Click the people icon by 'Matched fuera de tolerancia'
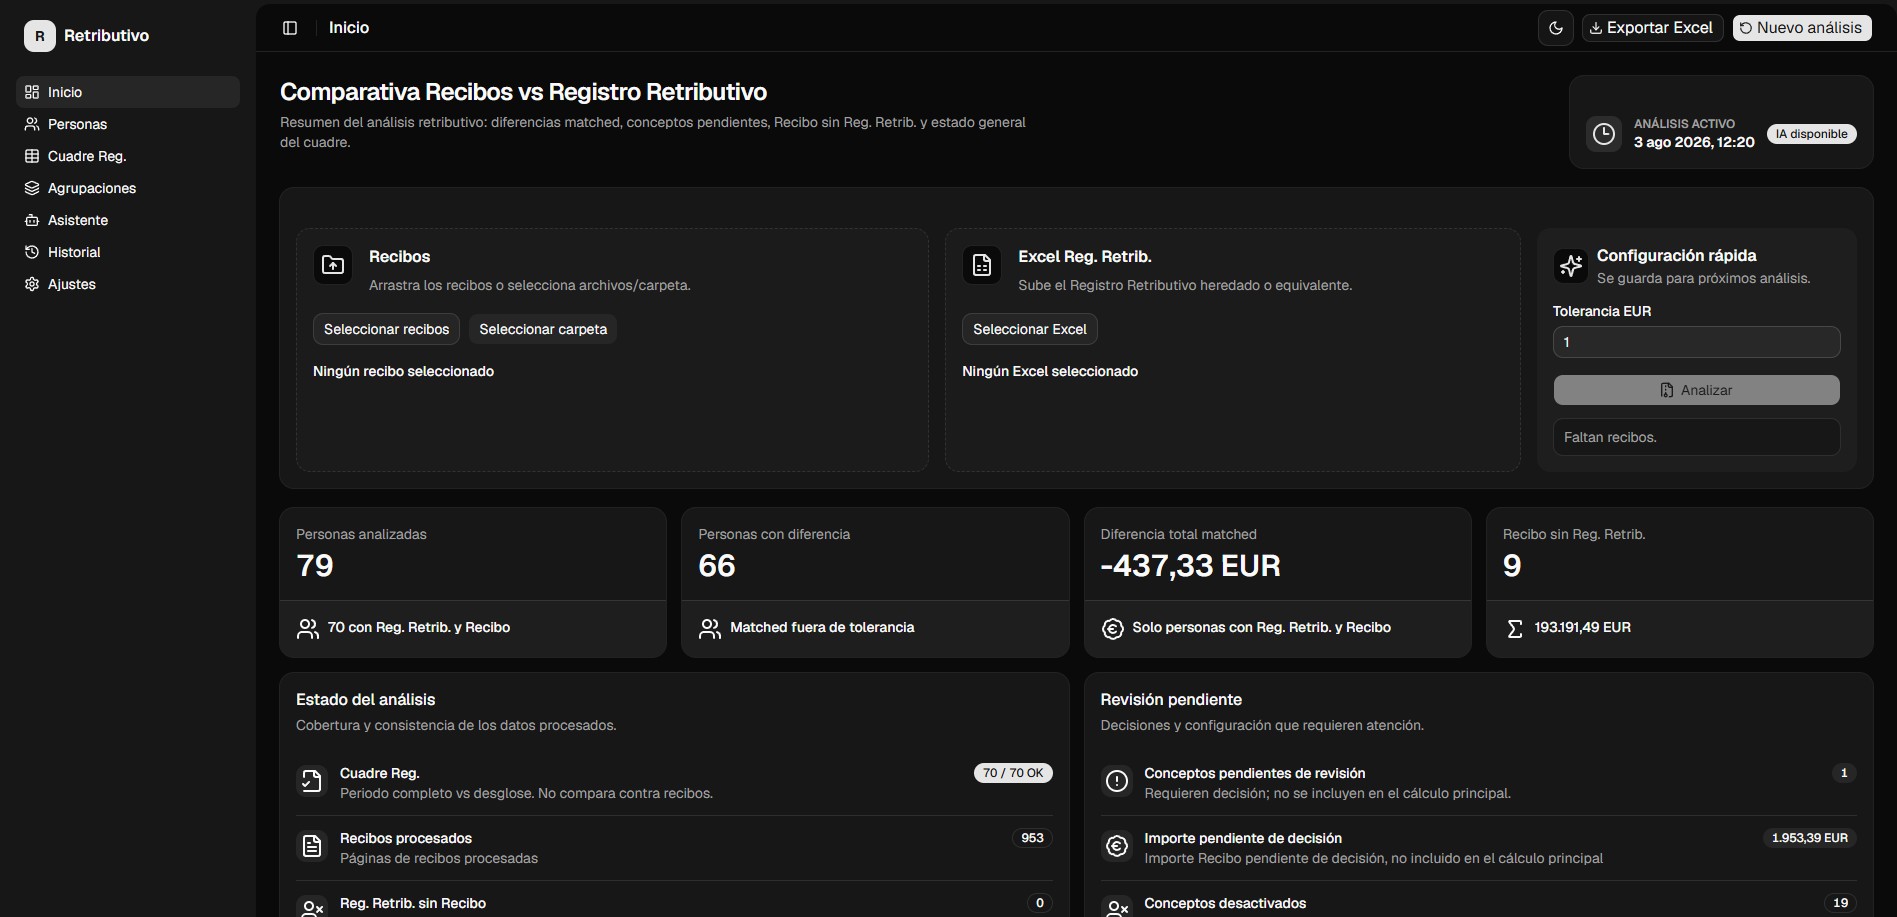 [710, 628]
